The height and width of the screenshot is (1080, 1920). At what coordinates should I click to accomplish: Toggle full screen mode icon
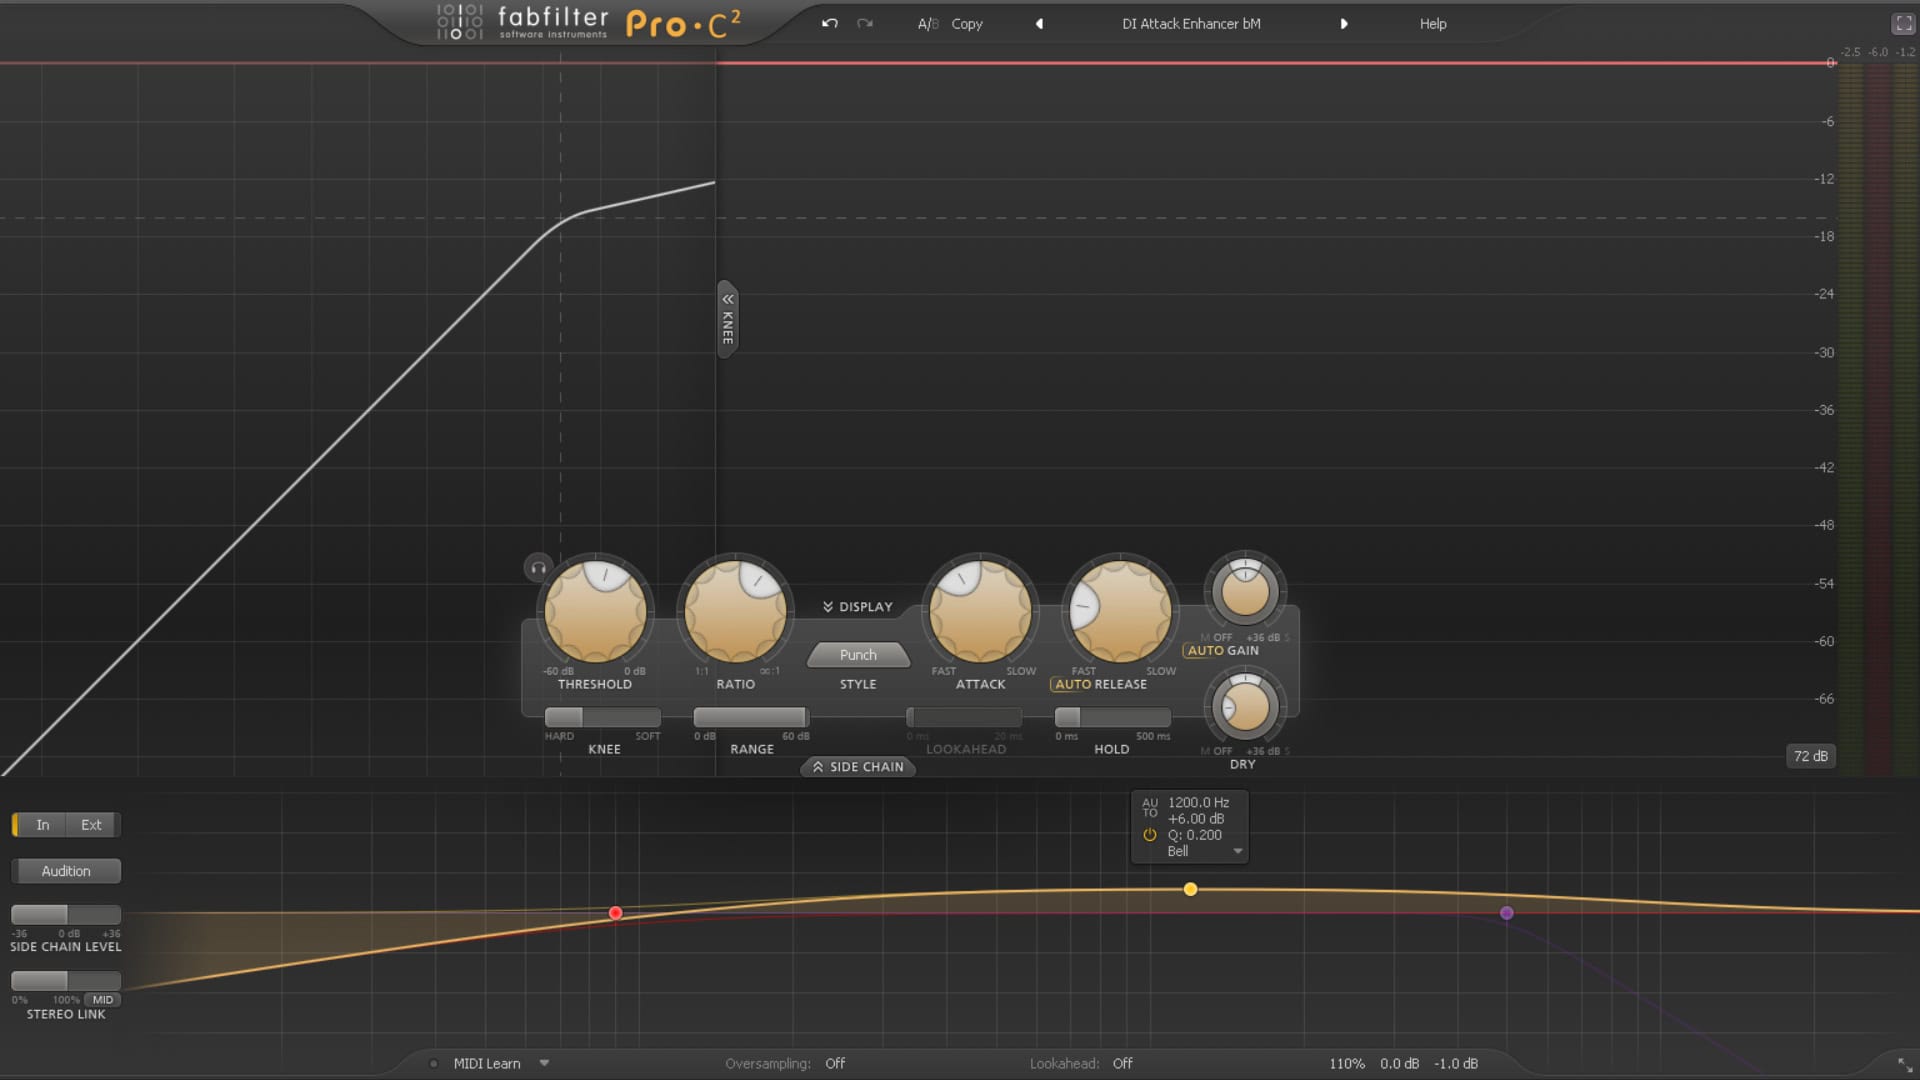tap(1902, 23)
